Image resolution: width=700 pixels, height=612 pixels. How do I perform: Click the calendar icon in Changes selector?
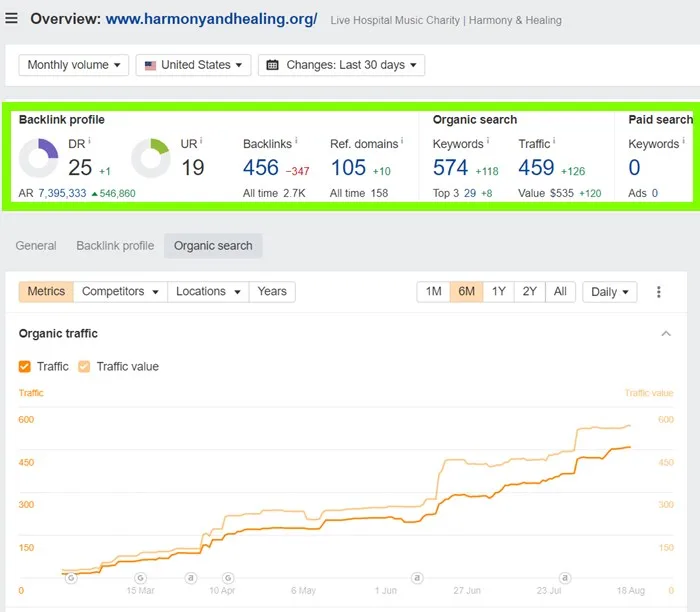tap(272, 65)
